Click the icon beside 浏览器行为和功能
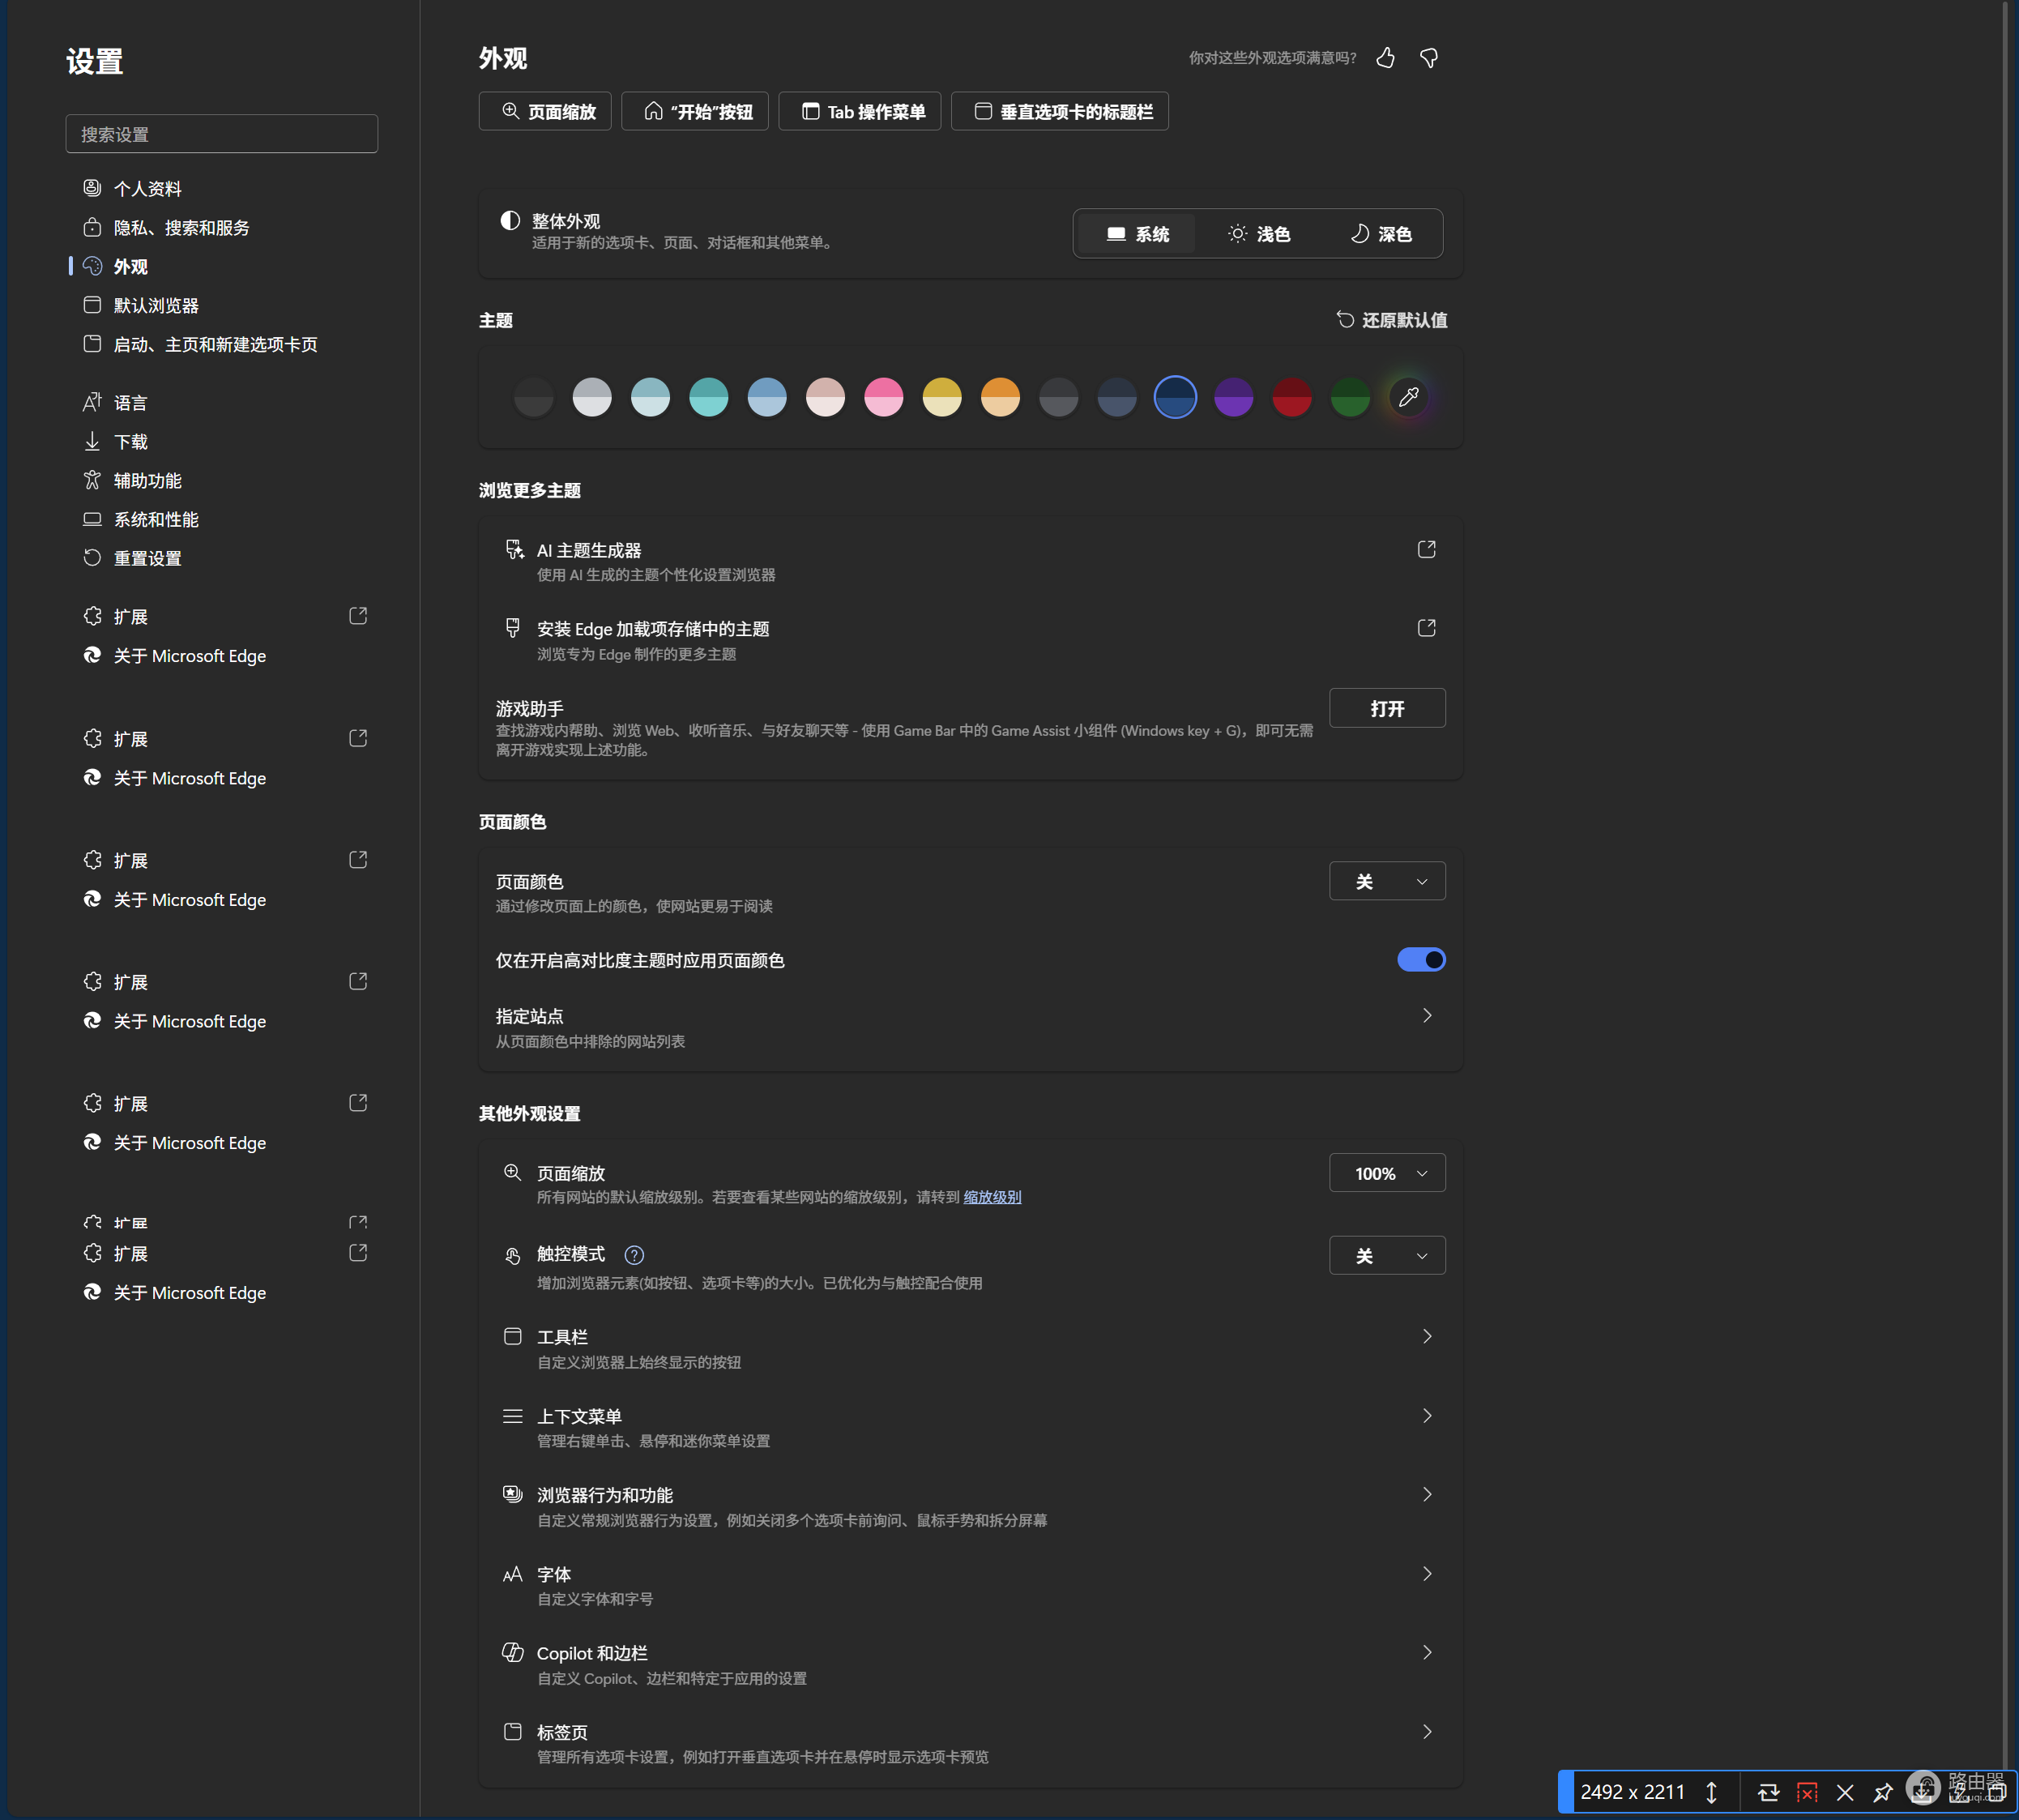Image resolution: width=2019 pixels, height=1820 pixels. (x=513, y=1494)
